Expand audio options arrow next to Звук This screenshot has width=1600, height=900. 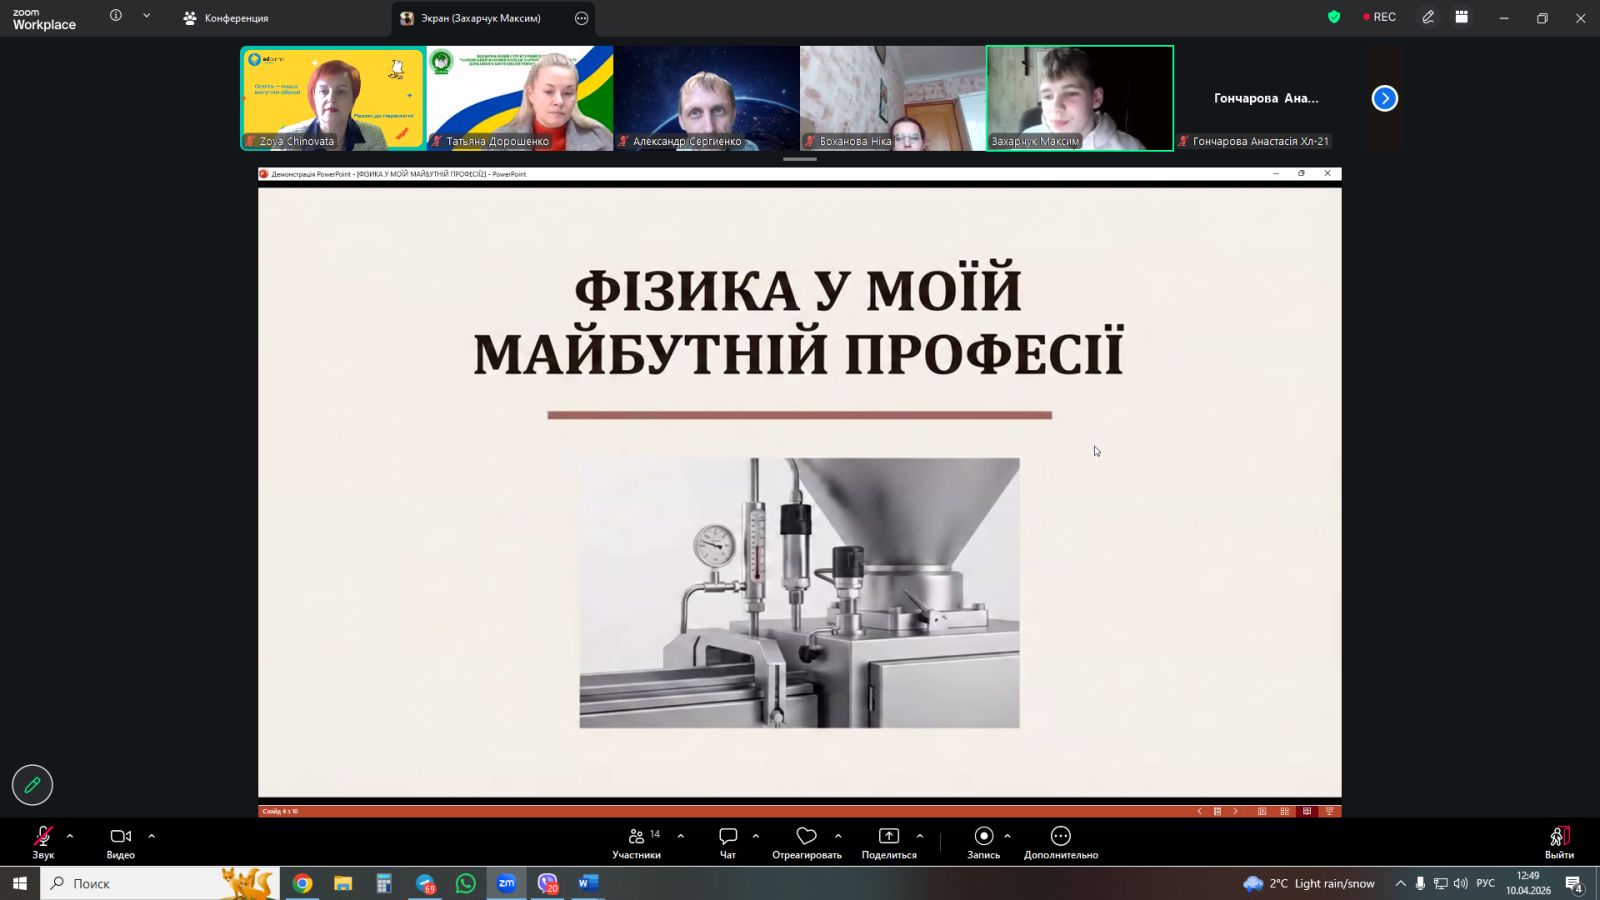pos(70,836)
